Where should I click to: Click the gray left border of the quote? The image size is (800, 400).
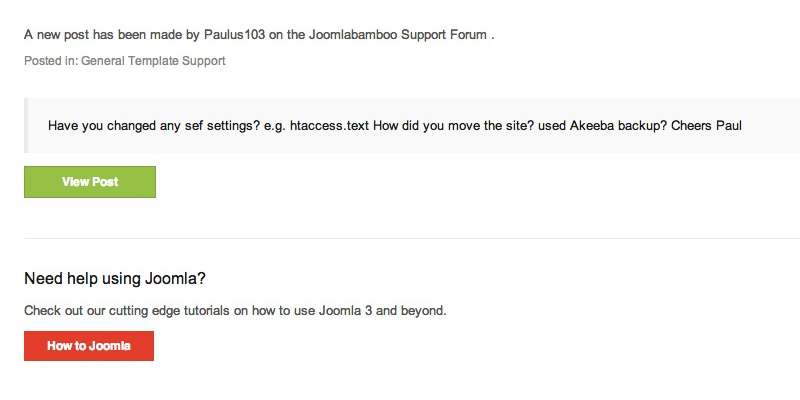click(x=26, y=126)
